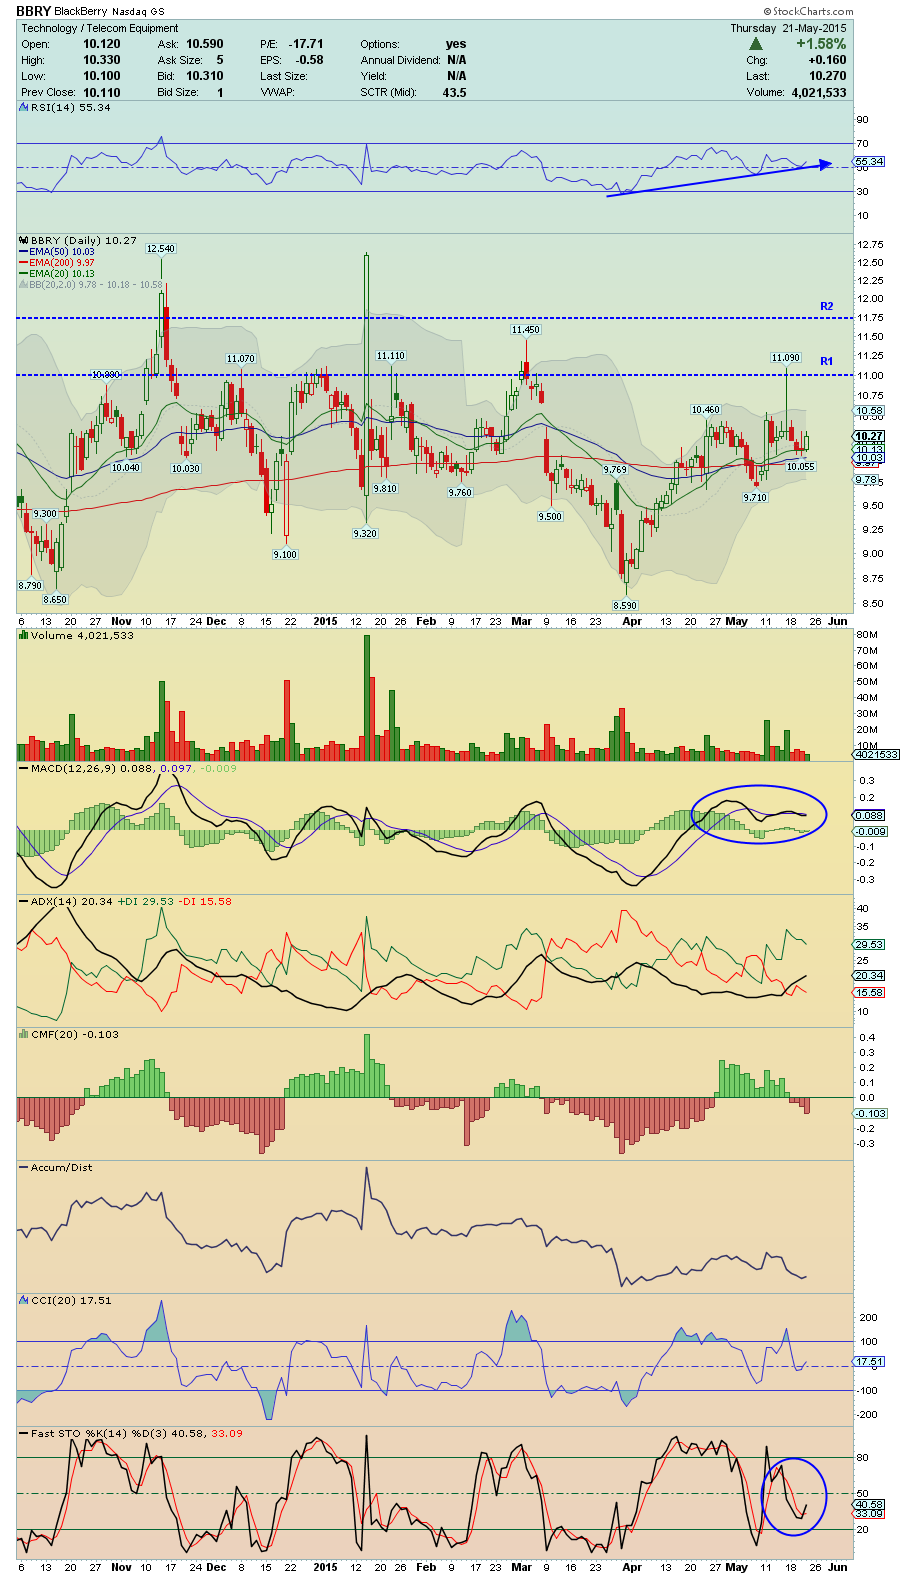Click the Open value 10.120
Viewport: 900px width, 1577px height.
[101, 44]
